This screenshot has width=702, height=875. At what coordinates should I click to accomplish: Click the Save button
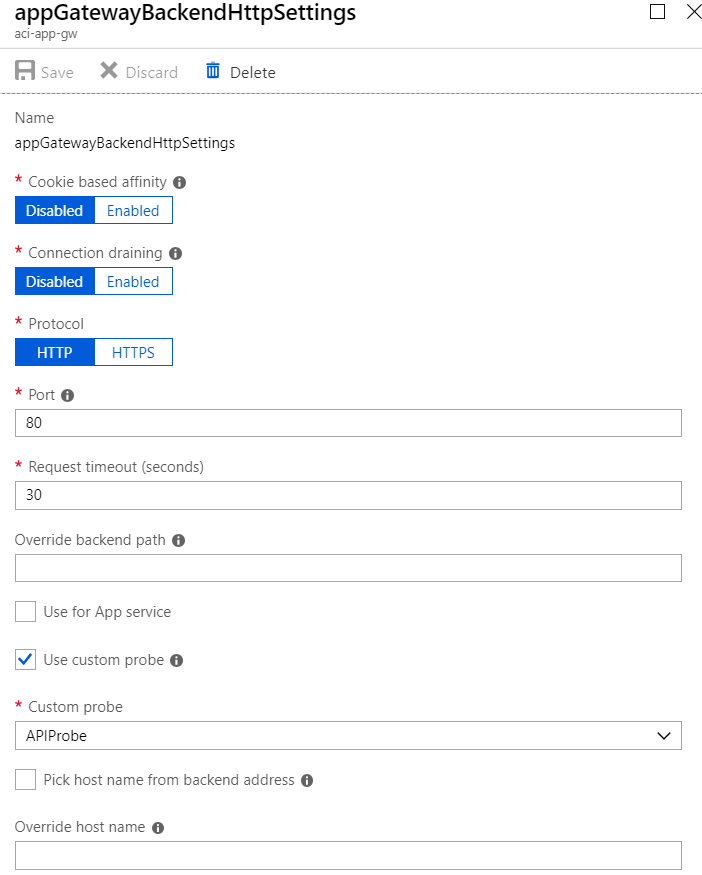(x=44, y=71)
